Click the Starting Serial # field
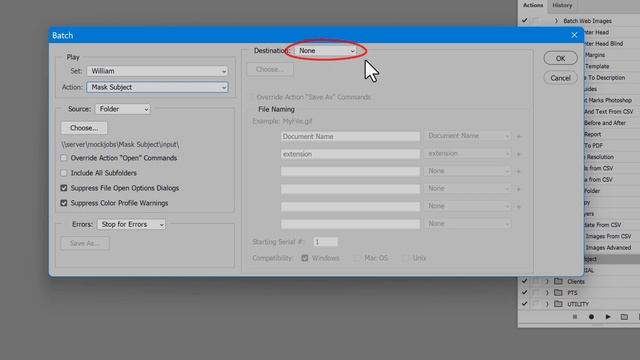 click(x=325, y=242)
